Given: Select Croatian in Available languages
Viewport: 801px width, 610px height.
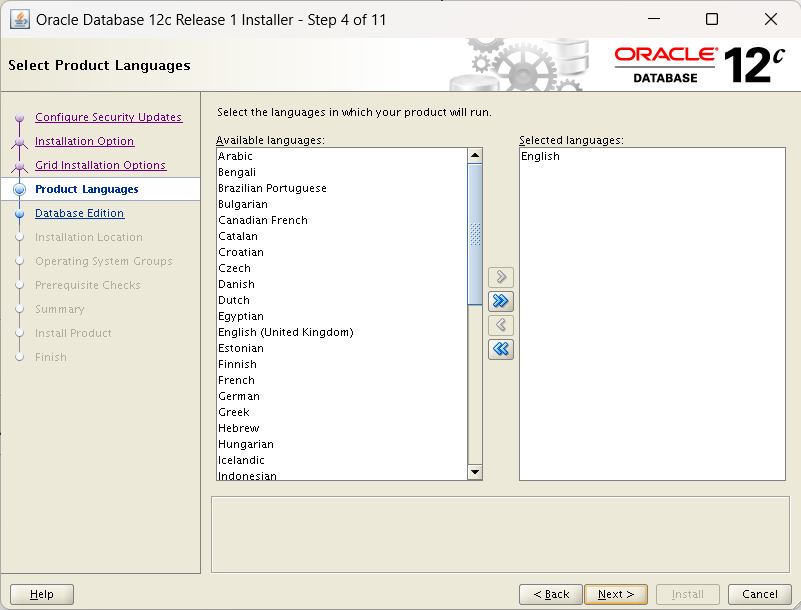Looking at the screenshot, I should coord(342,252).
